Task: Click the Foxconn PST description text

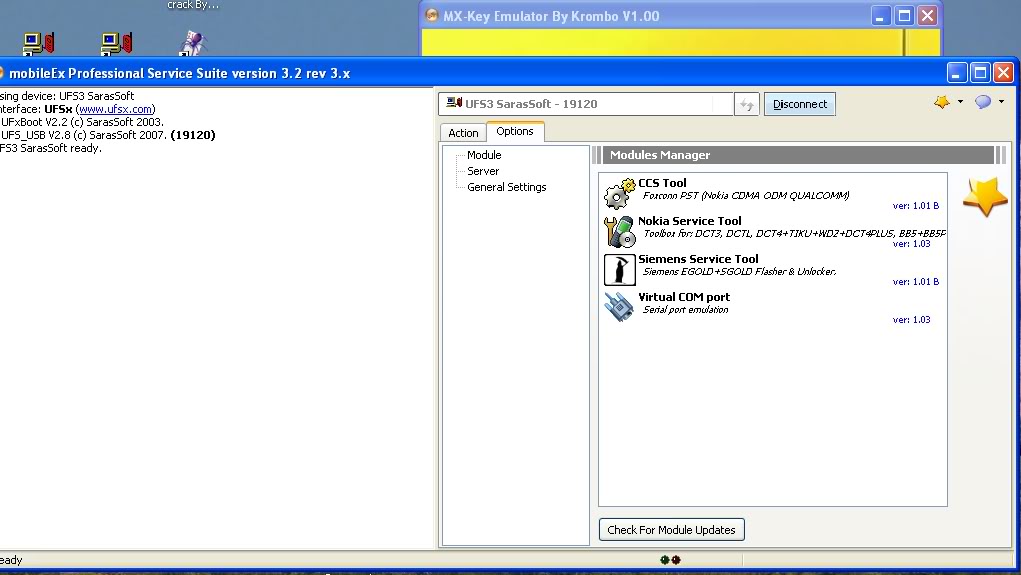Action: coord(746,195)
